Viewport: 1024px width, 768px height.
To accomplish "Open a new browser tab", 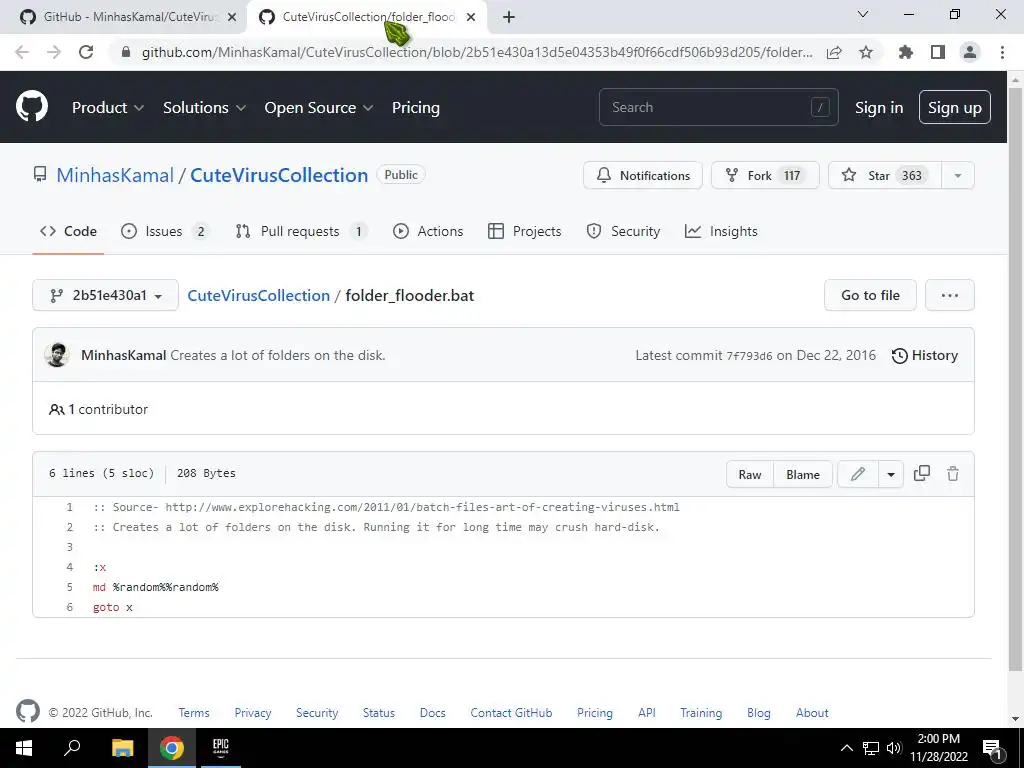I will coord(509,17).
